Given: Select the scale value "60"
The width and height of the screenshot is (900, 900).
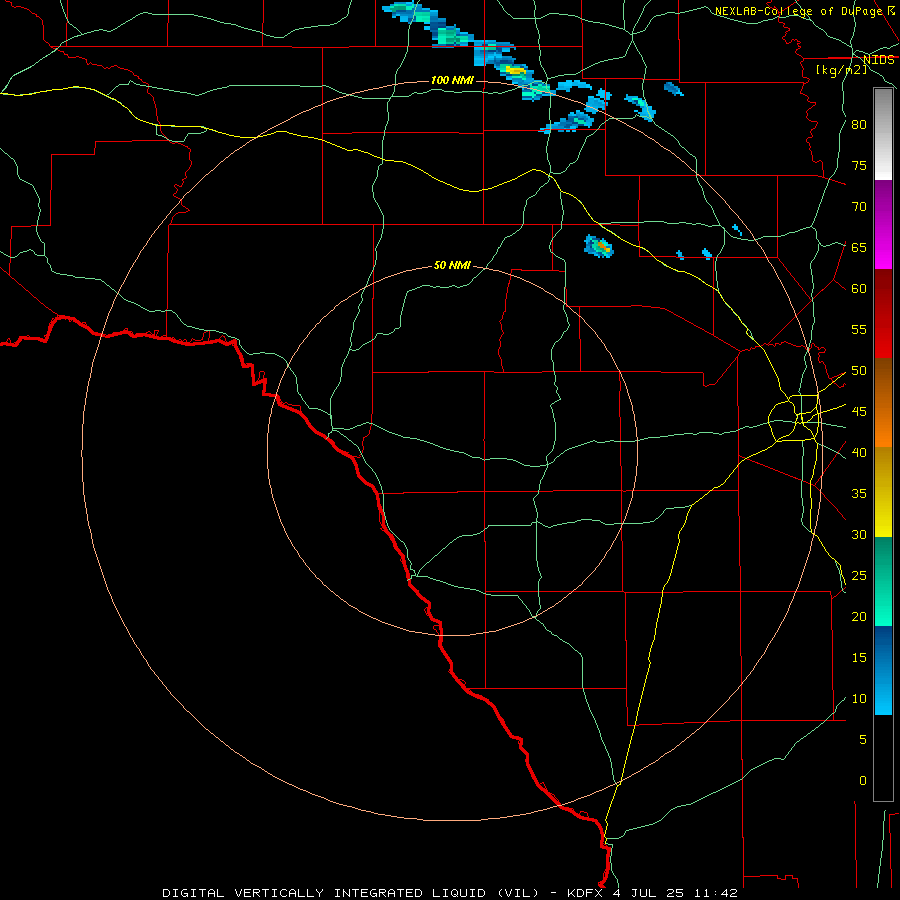Looking at the screenshot, I should tap(859, 289).
